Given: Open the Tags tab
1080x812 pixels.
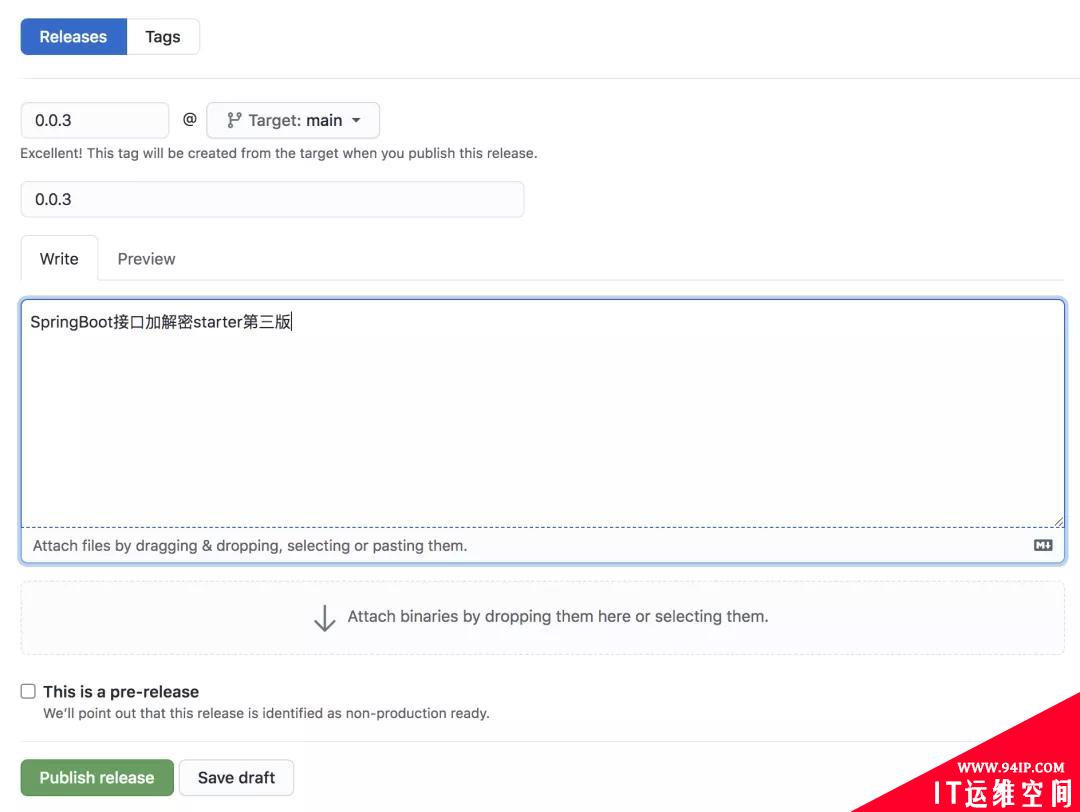Looking at the screenshot, I should click(163, 37).
